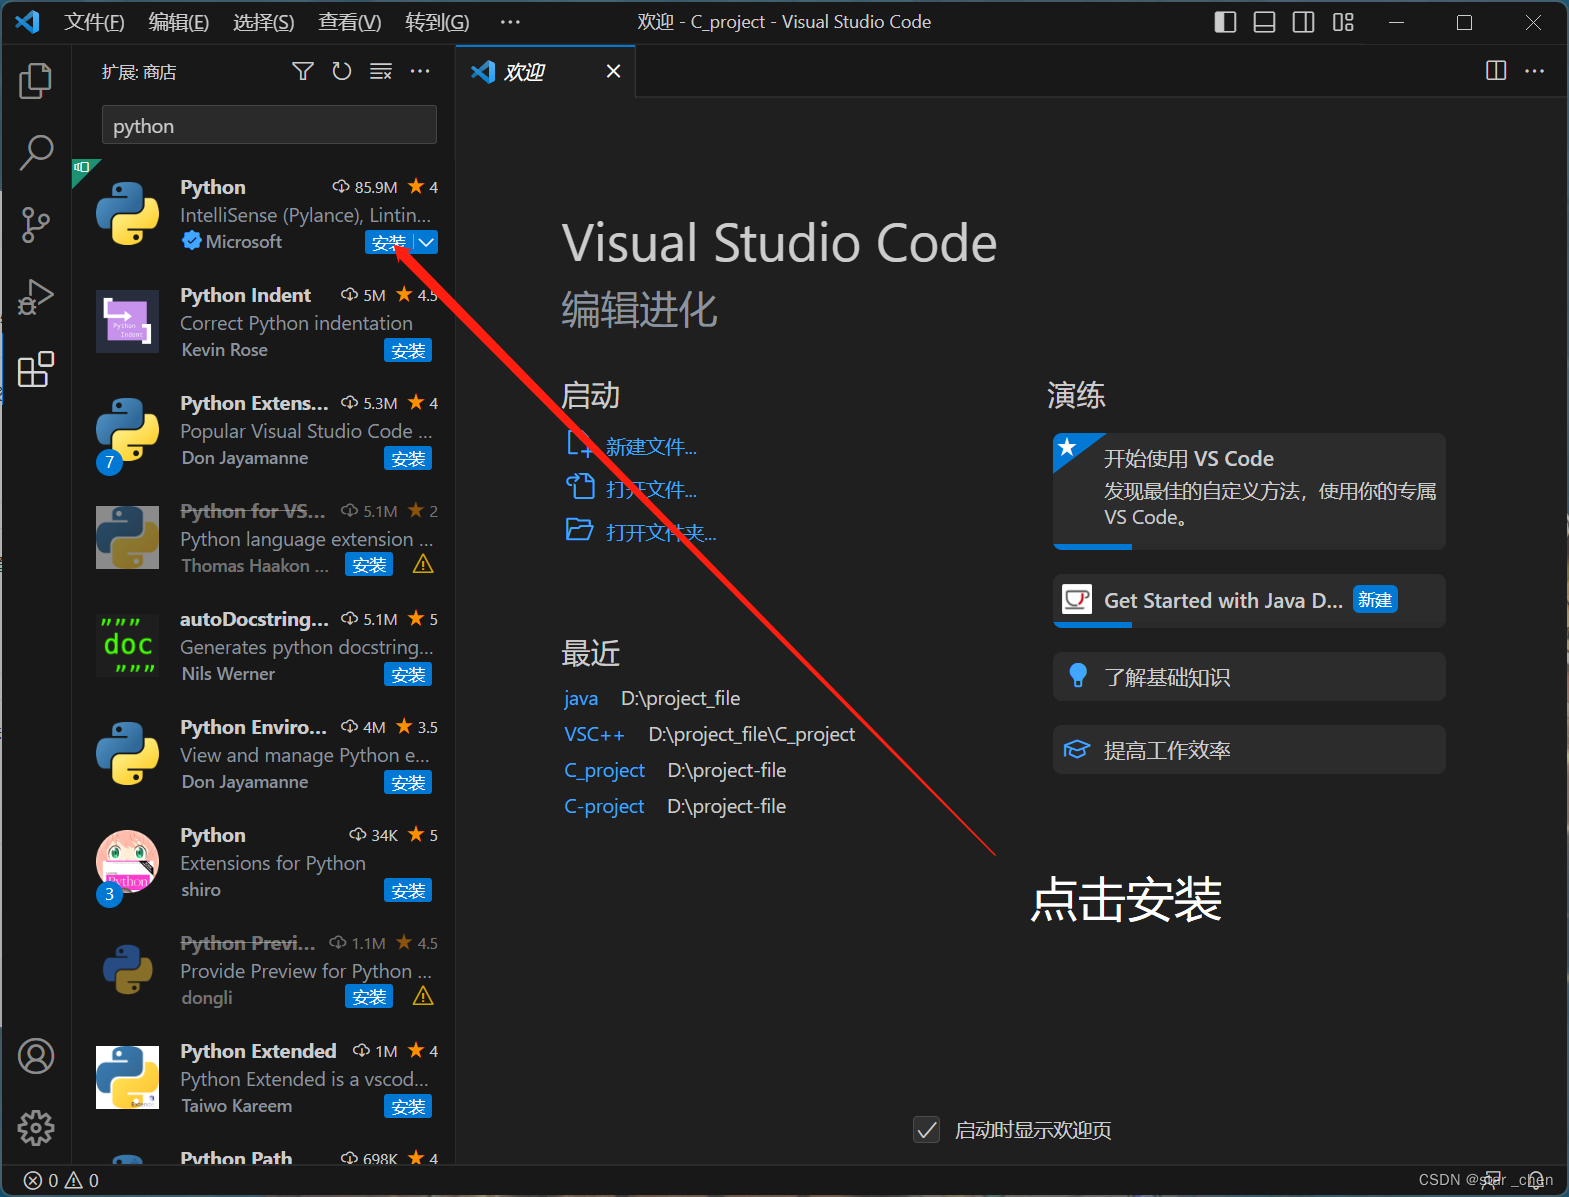1569x1197 pixels.
Task: Open the Accounts menu icon
Action: pyautogui.click(x=36, y=1056)
